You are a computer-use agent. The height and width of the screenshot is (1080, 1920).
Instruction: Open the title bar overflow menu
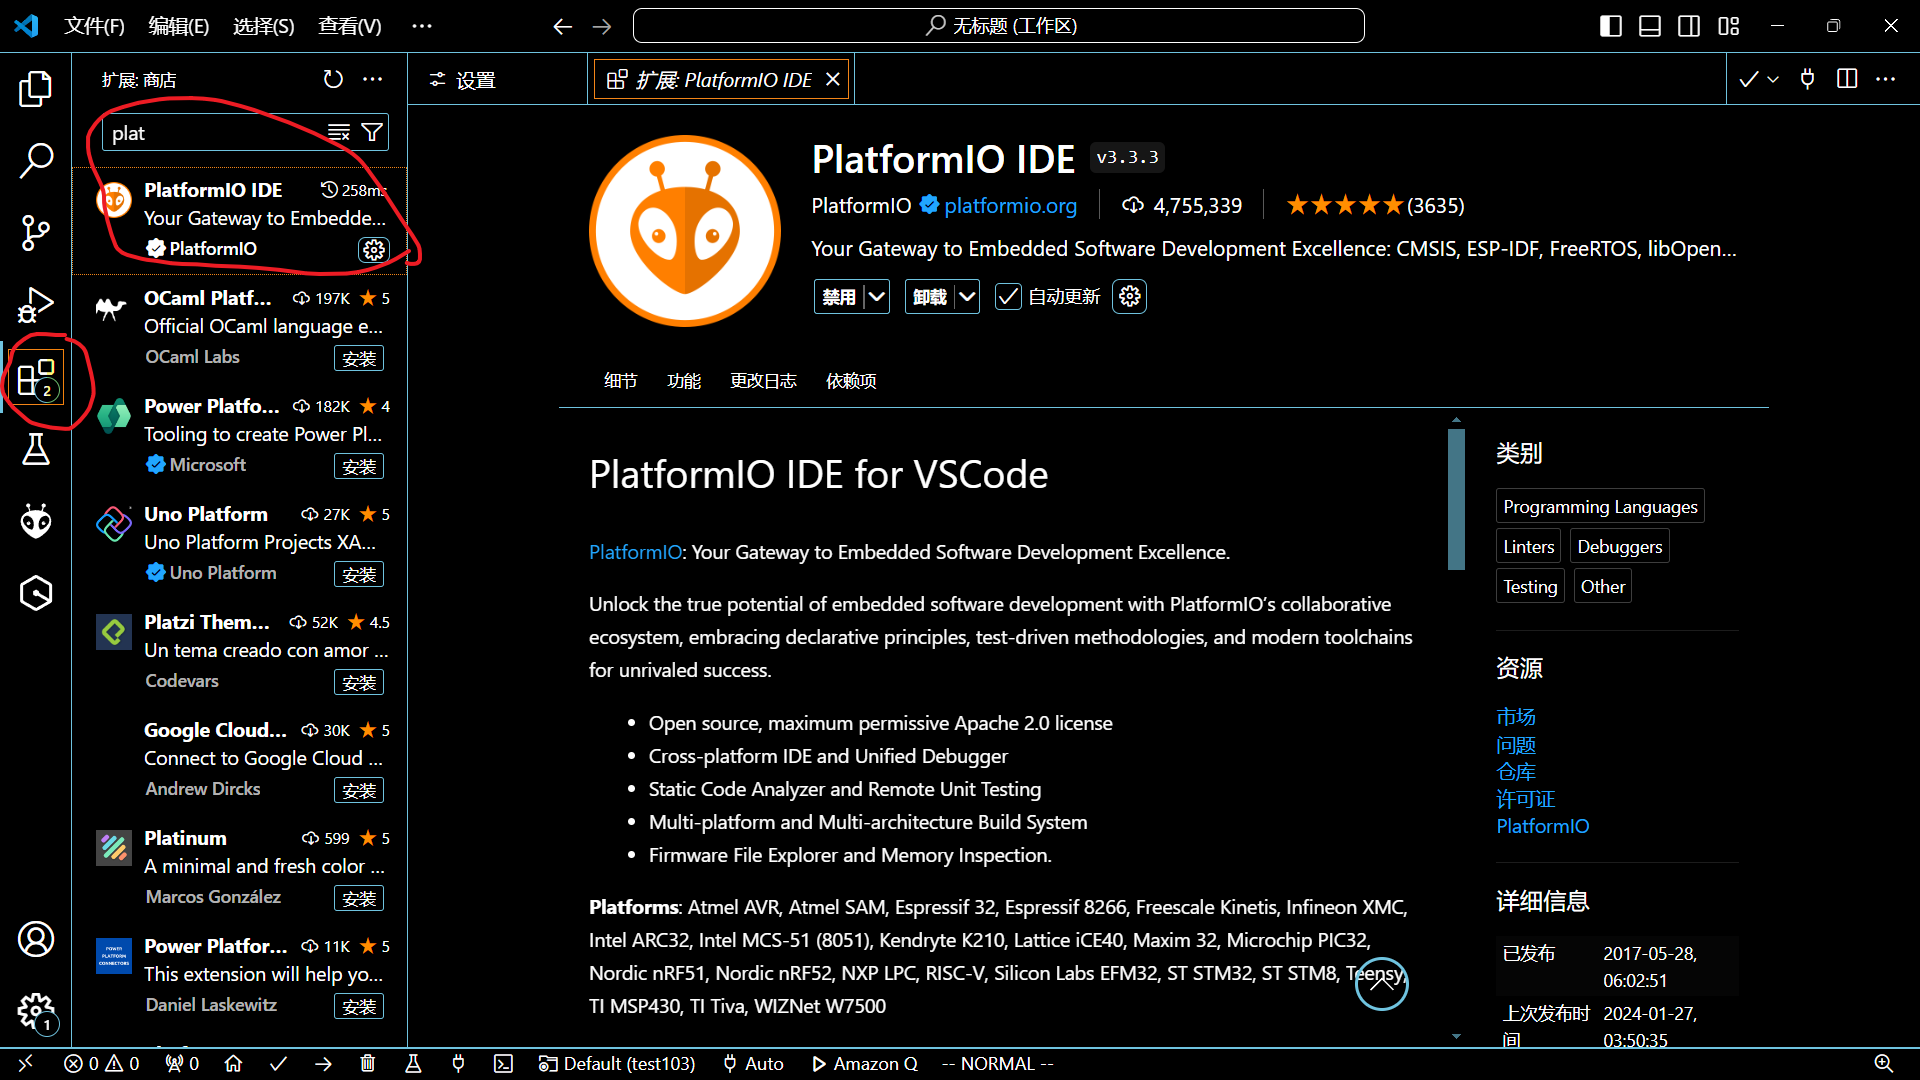coord(422,26)
